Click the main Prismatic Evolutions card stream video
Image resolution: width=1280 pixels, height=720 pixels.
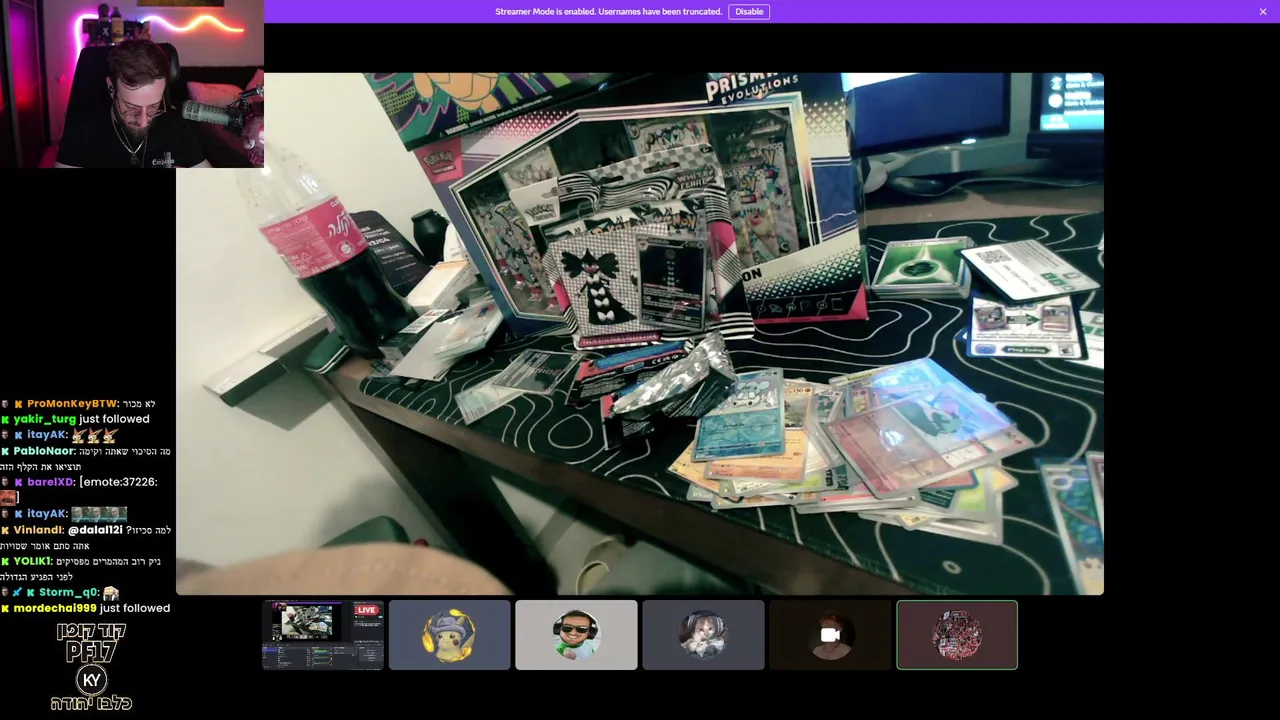pyautogui.click(x=640, y=334)
